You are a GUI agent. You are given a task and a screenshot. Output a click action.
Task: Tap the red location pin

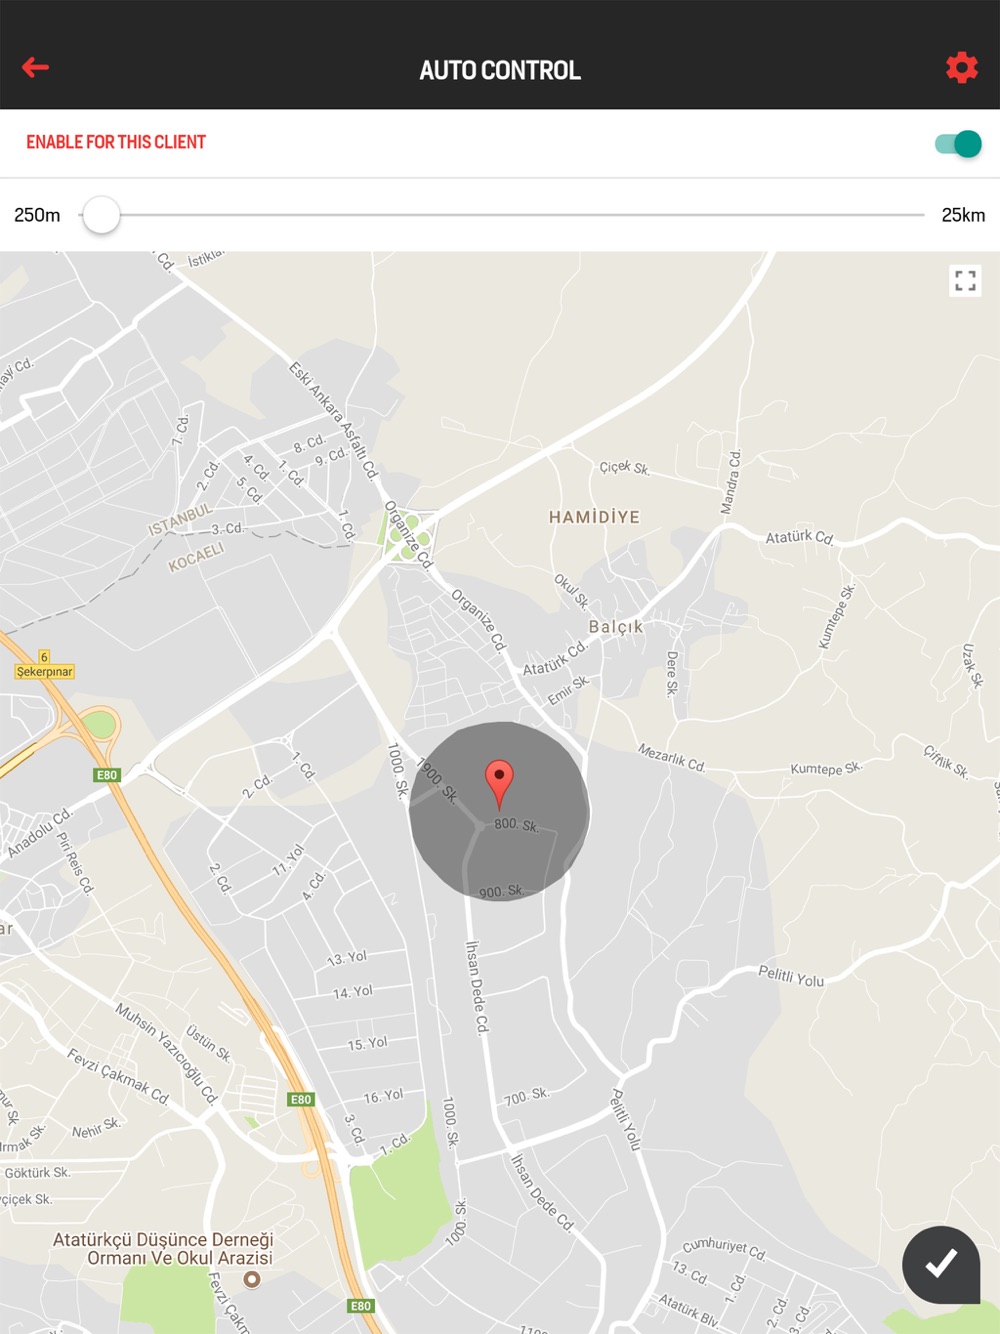point(499,784)
